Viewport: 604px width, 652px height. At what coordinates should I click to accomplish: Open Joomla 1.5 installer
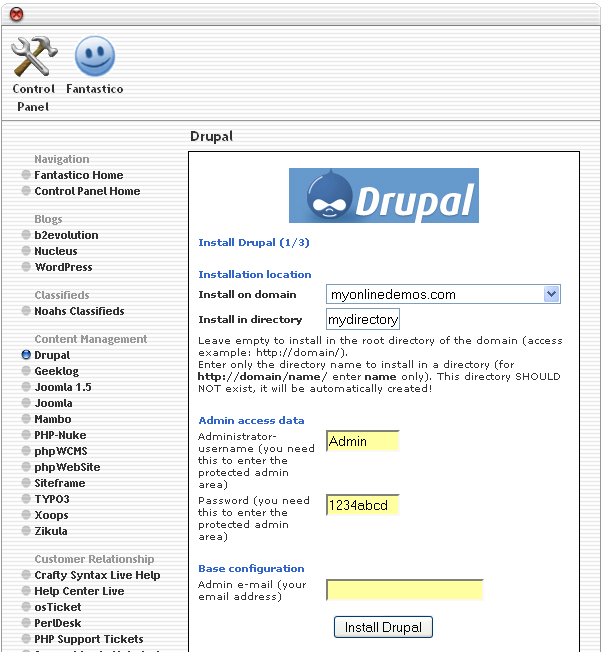click(x=63, y=387)
